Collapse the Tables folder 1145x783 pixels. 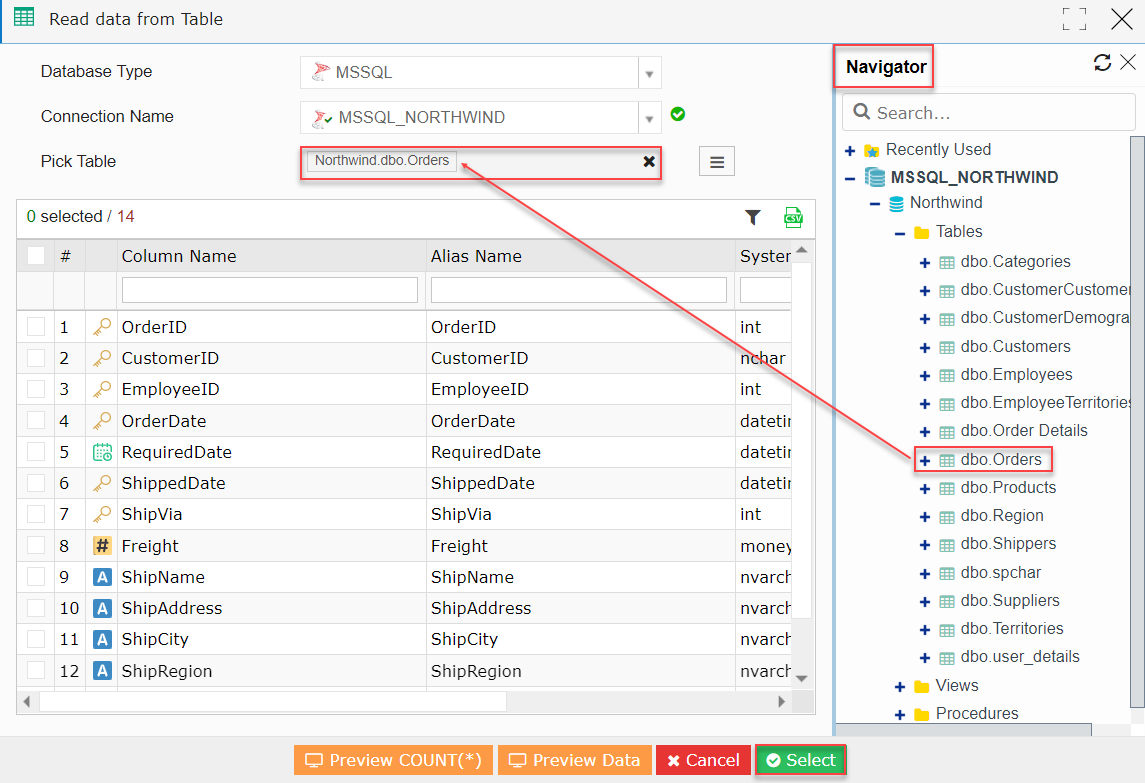pyautogui.click(x=900, y=234)
